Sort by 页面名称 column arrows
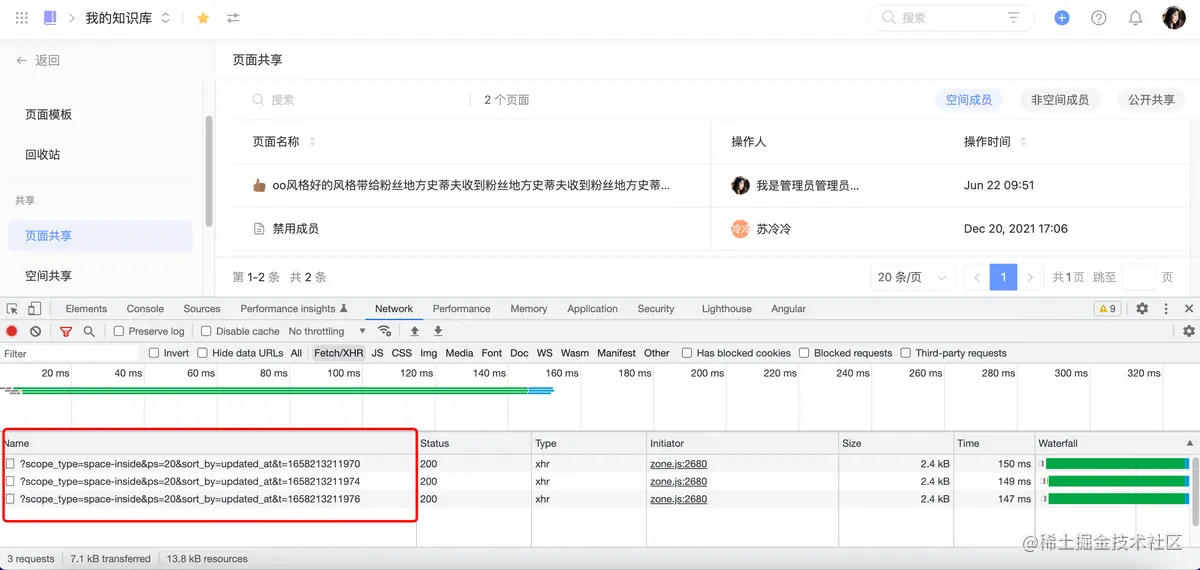Image resolution: width=1200 pixels, height=570 pixels. tap(312, 142)
